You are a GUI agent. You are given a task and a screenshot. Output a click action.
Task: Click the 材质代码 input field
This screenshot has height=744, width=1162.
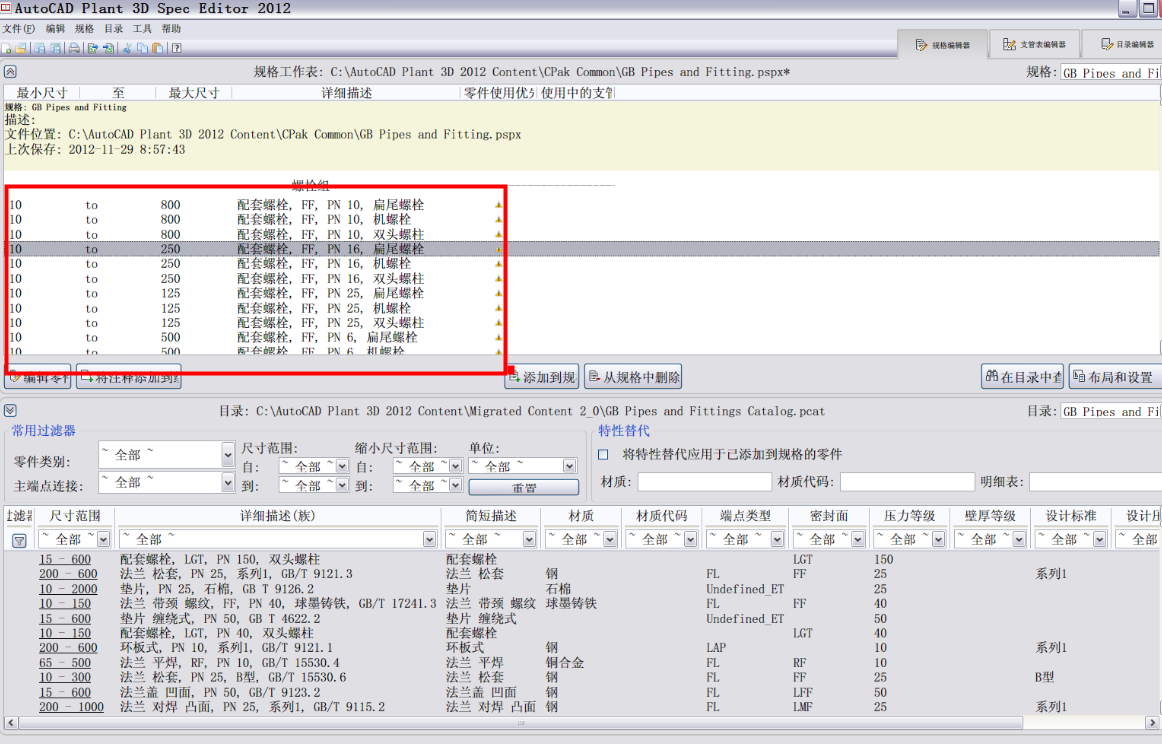[907, 482]
